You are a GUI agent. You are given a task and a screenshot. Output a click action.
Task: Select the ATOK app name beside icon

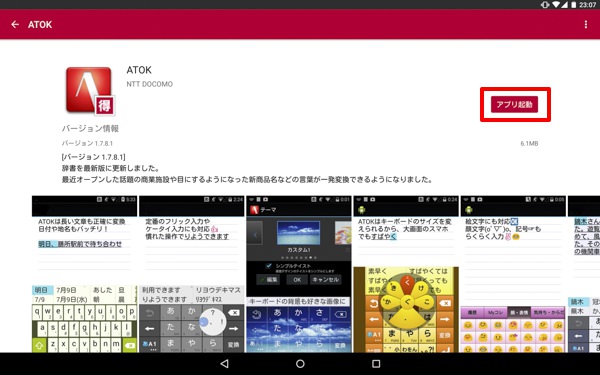(139, 70)
